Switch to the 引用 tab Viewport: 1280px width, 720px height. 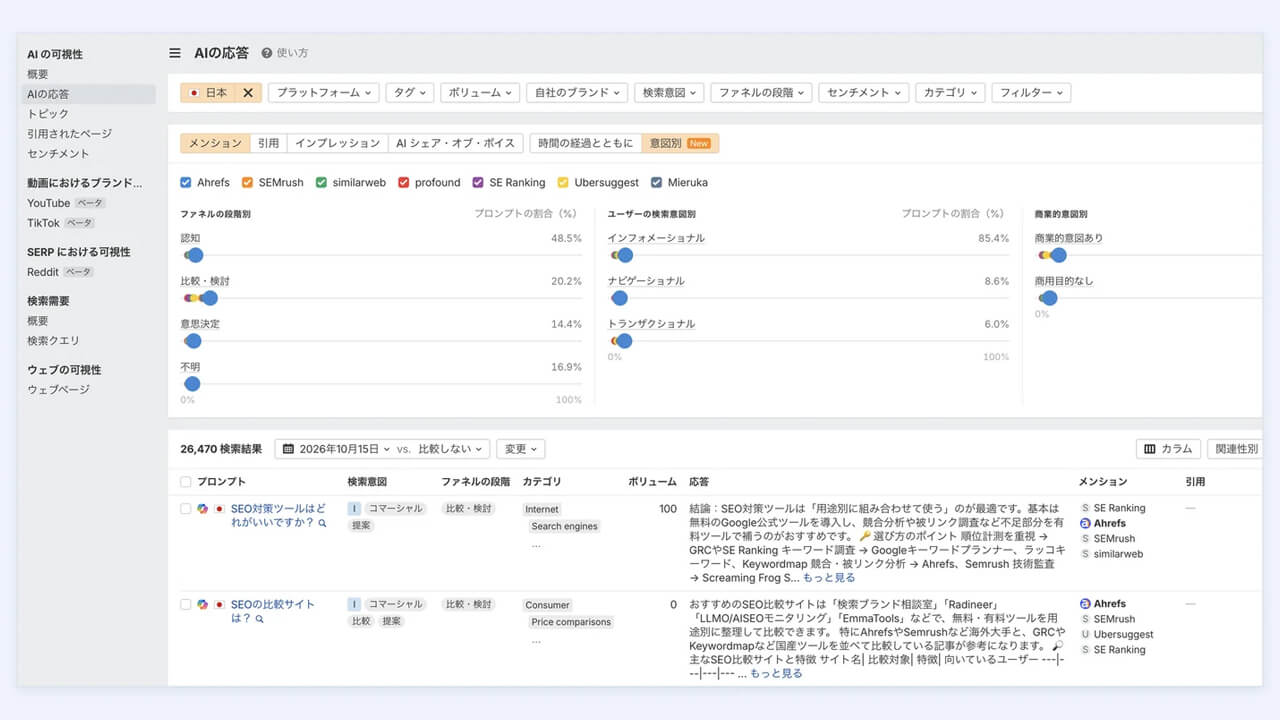(x=268, y=143)
